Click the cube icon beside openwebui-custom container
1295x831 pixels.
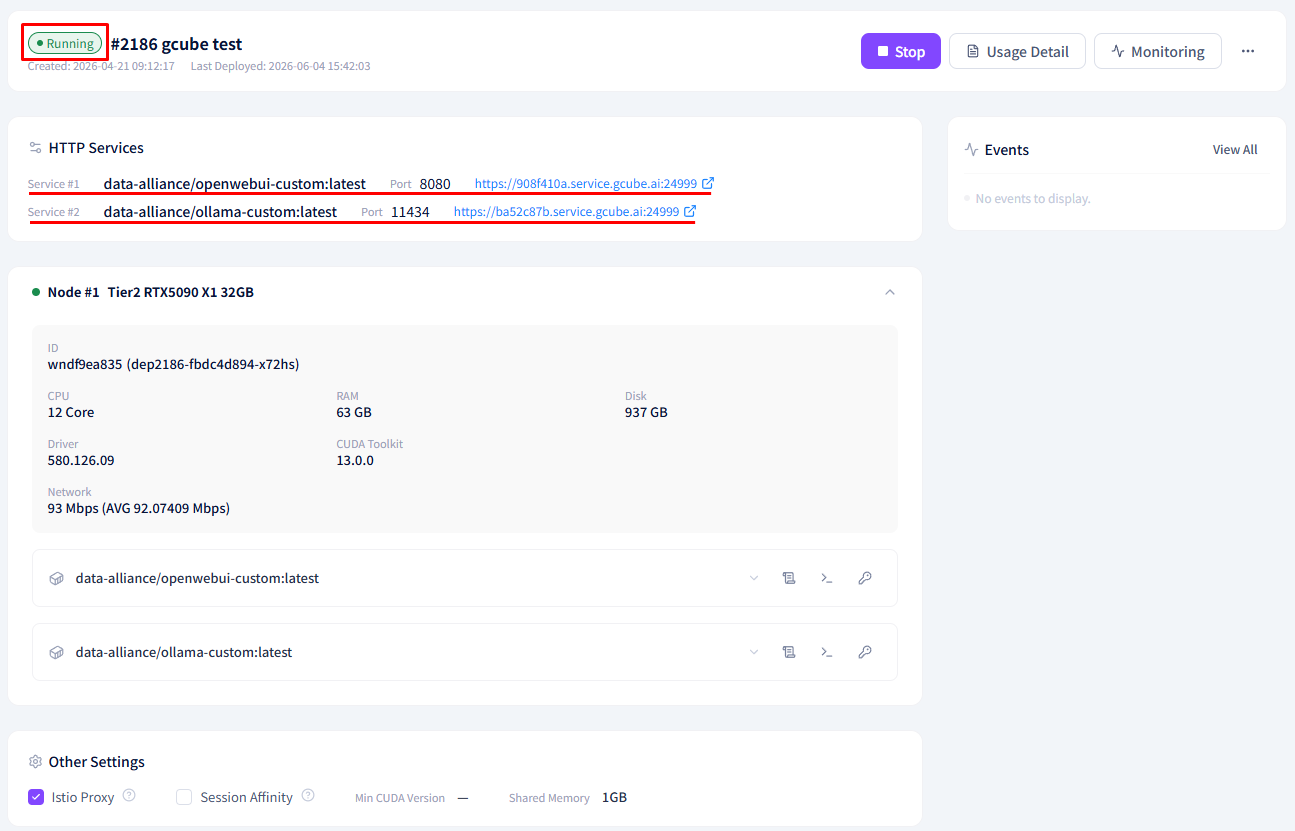click(57, 578)
